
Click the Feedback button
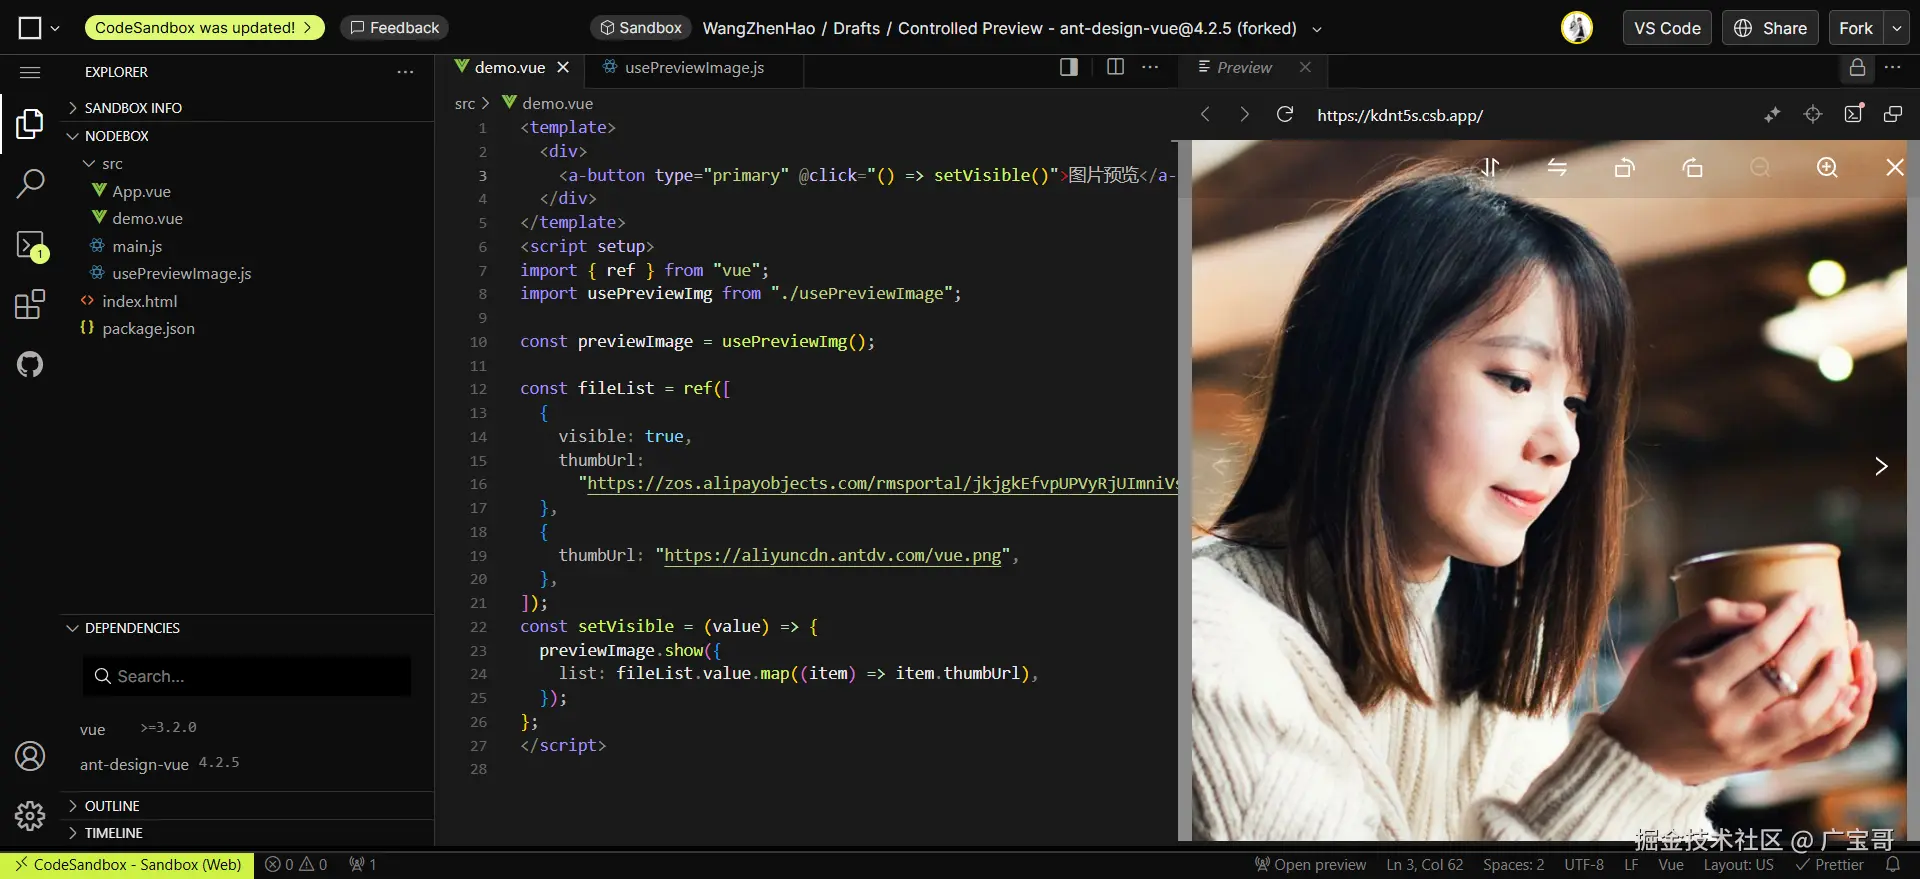pyautogui.click(x=394, y=28)
